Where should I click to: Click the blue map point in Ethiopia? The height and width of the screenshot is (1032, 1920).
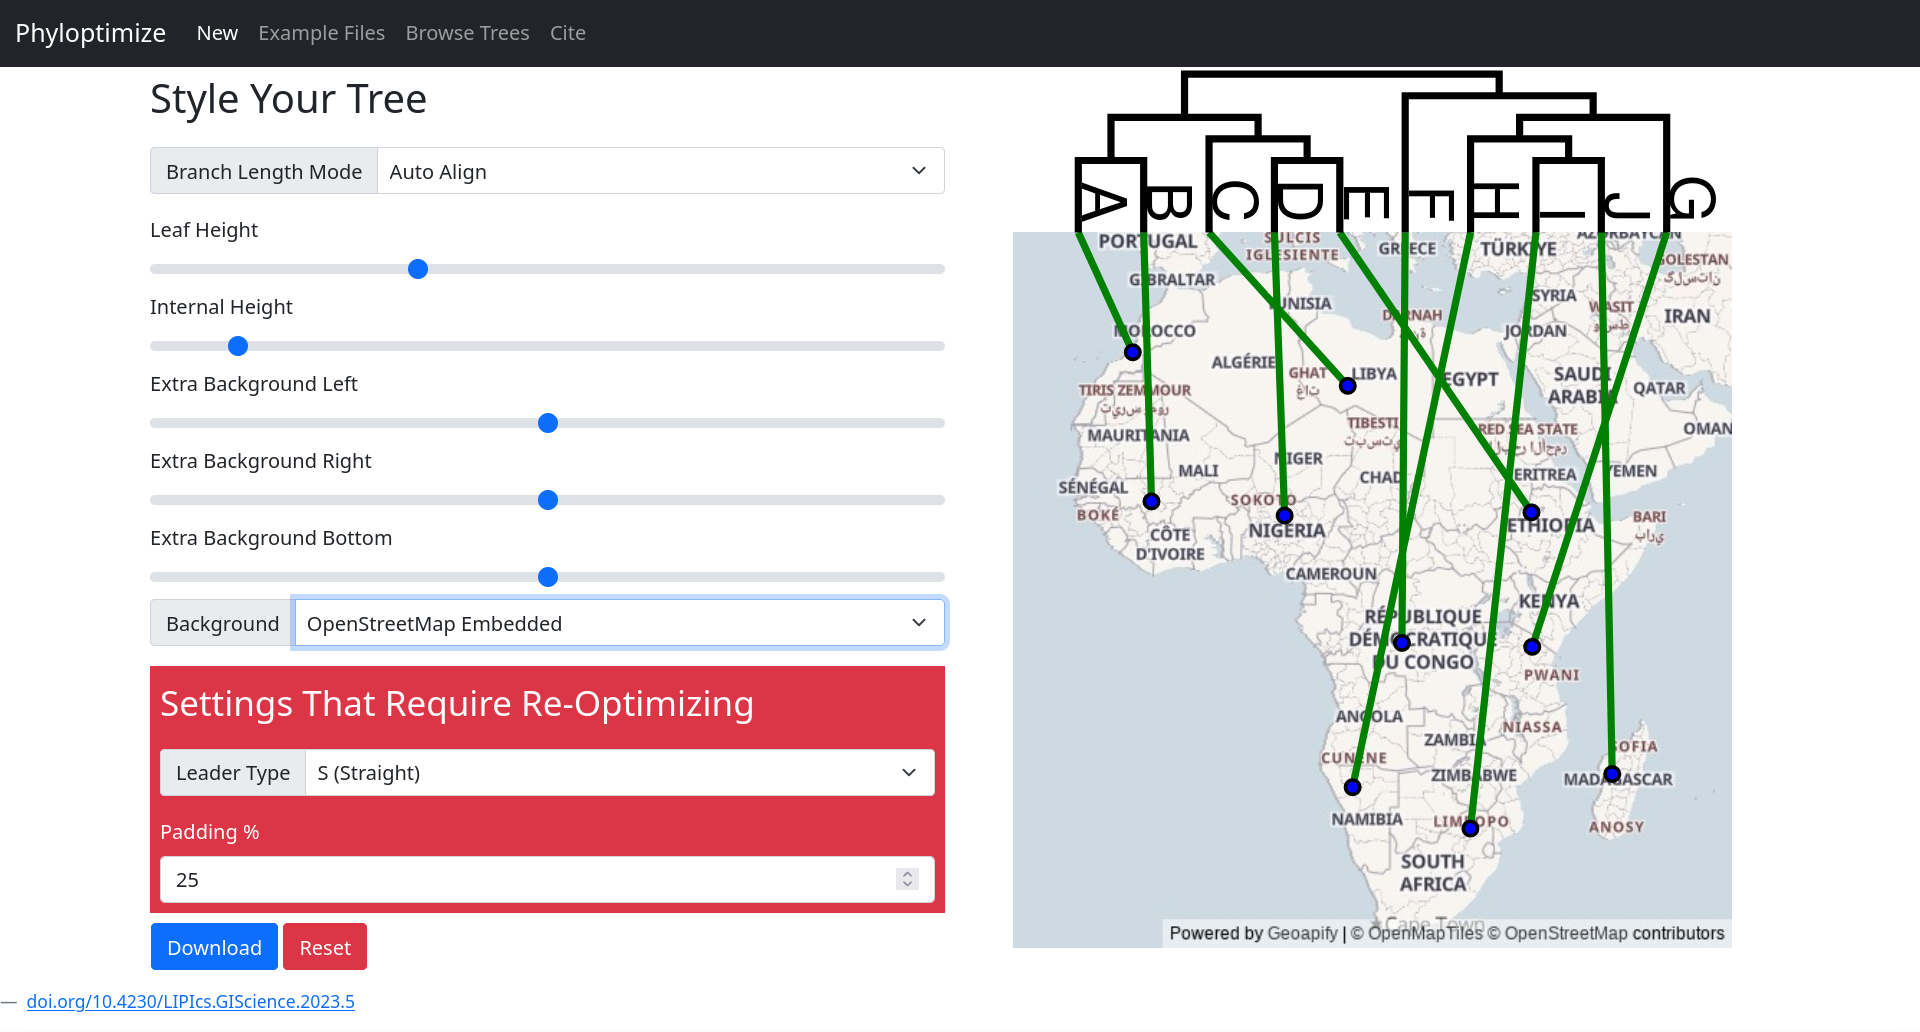[x=1531, y=513]
